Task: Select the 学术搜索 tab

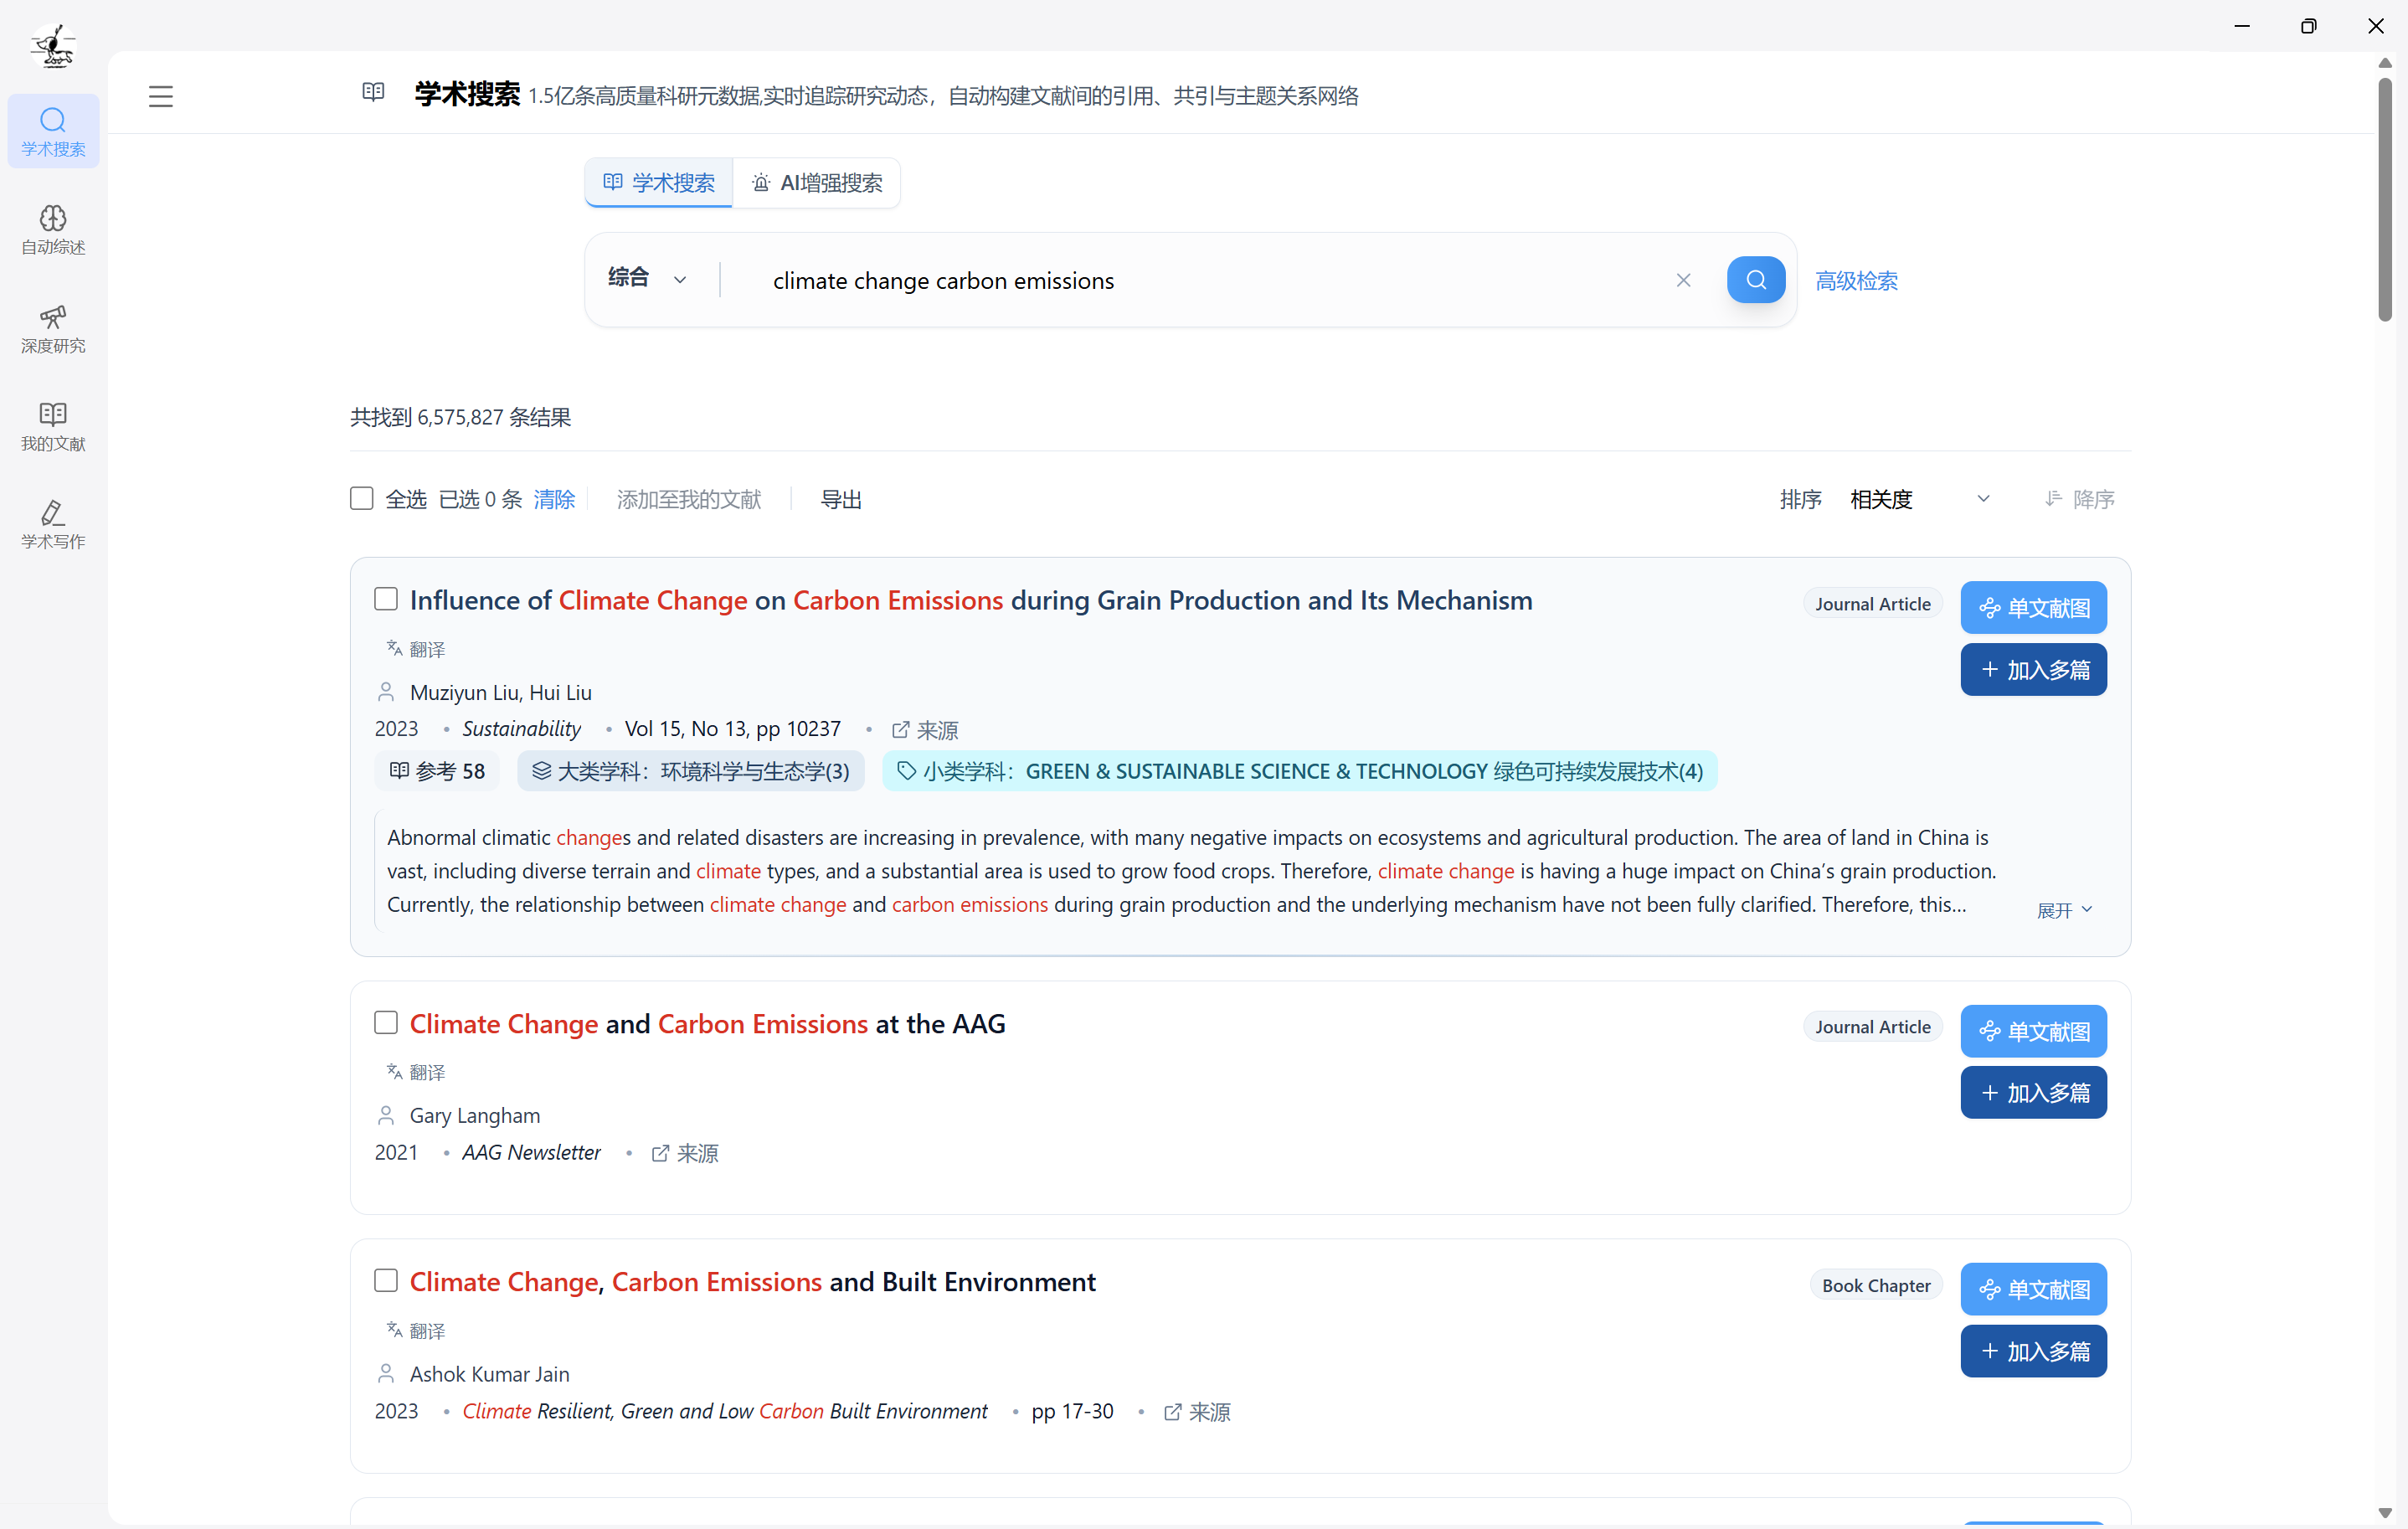Action: [x=658, y=182]
